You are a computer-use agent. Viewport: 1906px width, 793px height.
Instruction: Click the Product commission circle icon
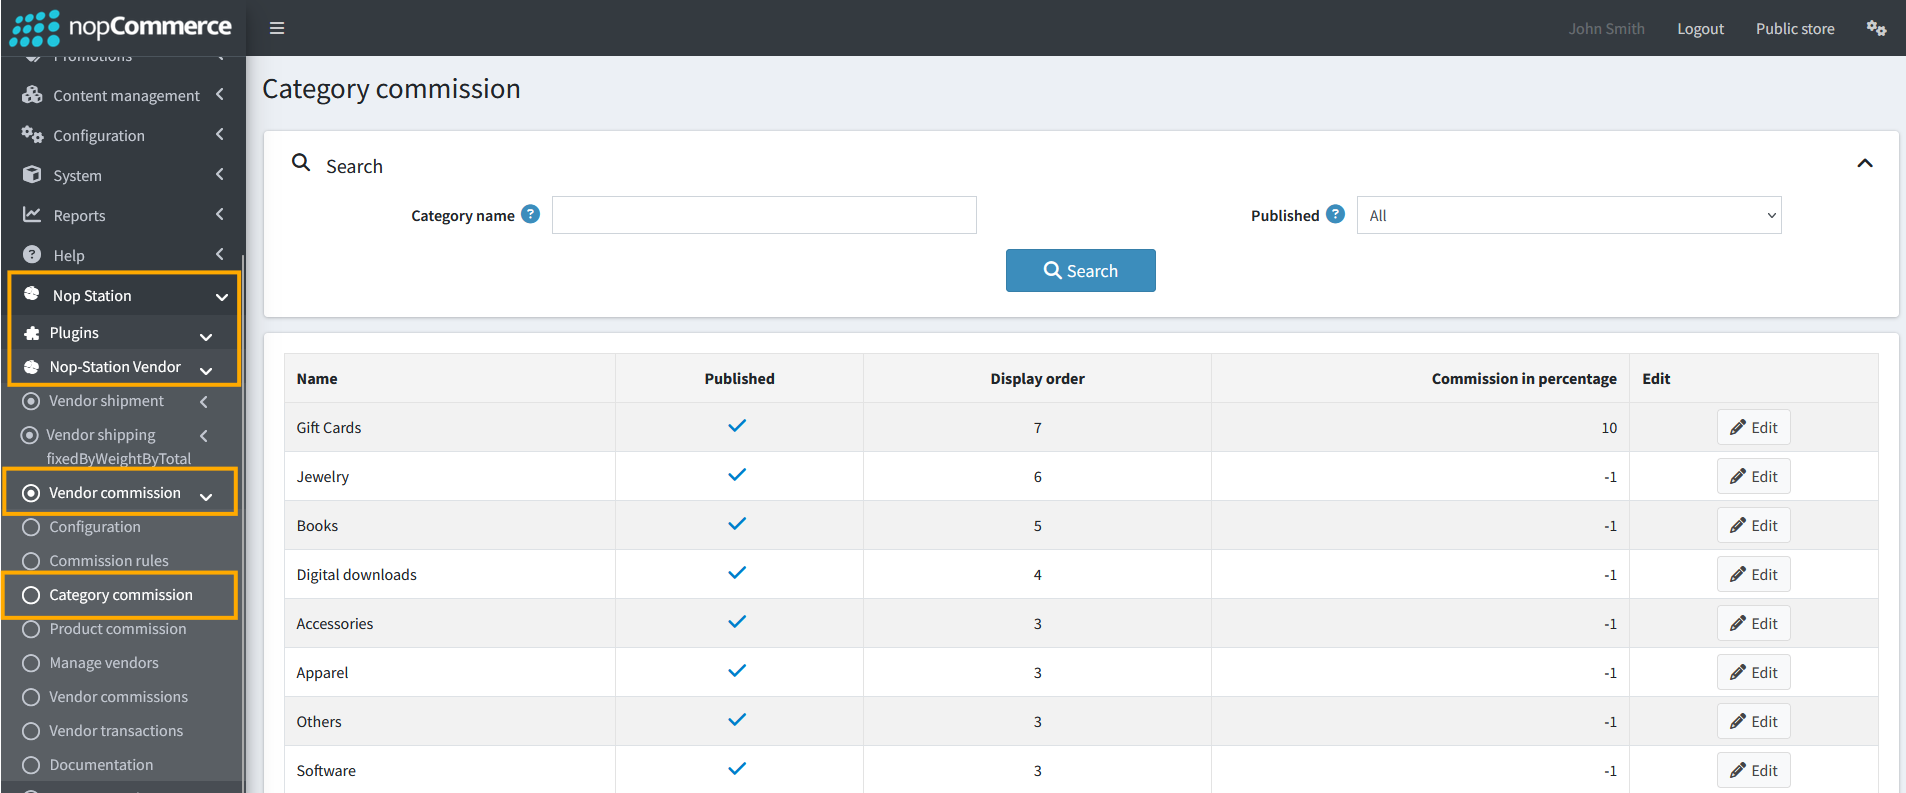click(x=31, y=629)
